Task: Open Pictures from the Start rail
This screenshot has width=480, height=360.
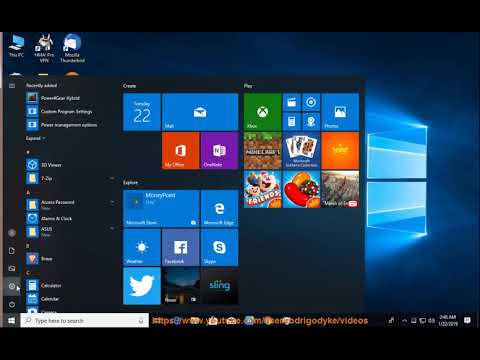Action: (x=12, y=268)
